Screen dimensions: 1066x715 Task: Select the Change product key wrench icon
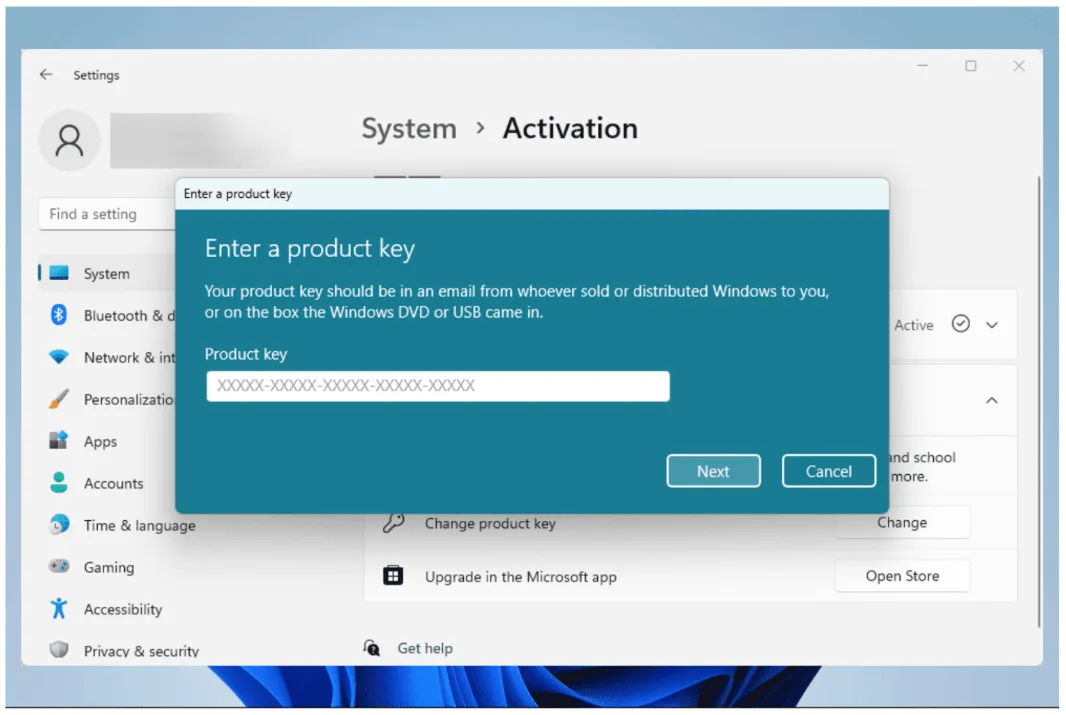click(393, 523)
